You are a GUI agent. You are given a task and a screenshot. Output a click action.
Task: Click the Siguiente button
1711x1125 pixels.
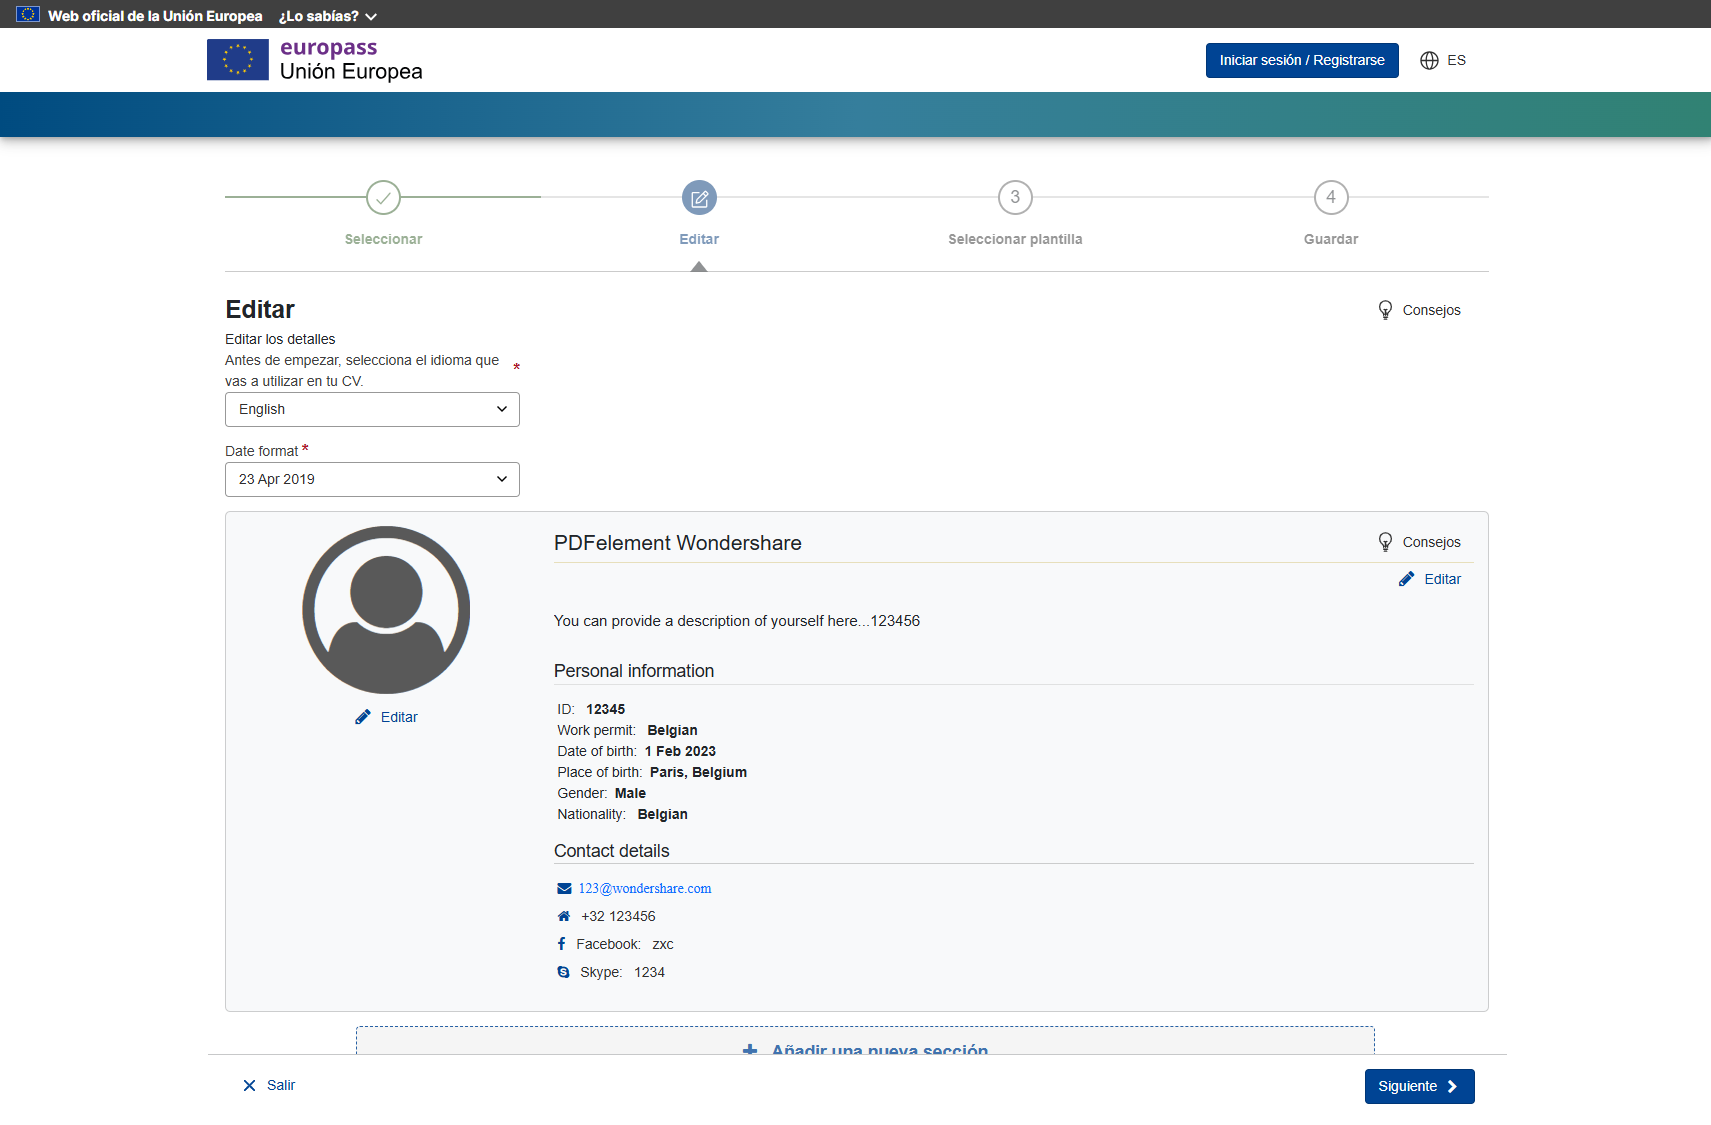pyautogui.click(x=1419, y=1086)
